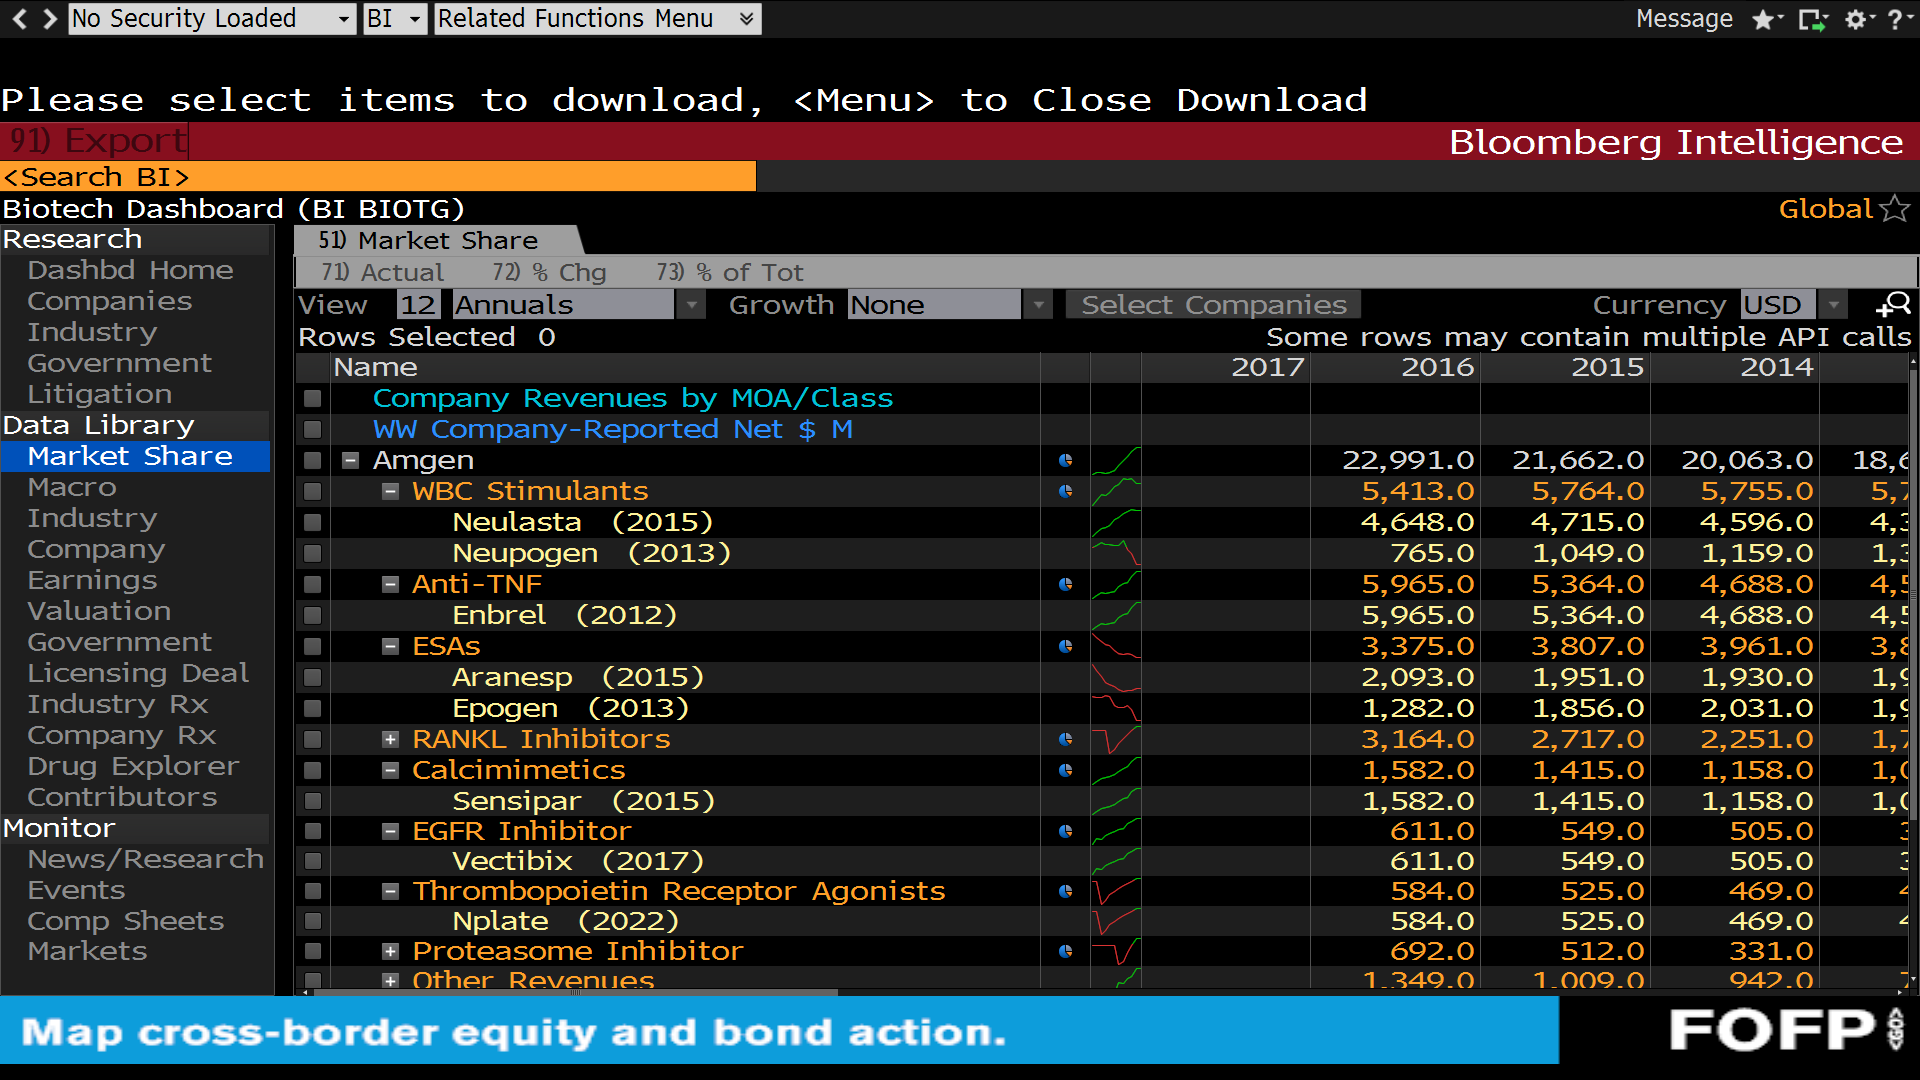Open Related Functions Menu
Viewport: 1920px width, 1080px height.
click(597, 18)
